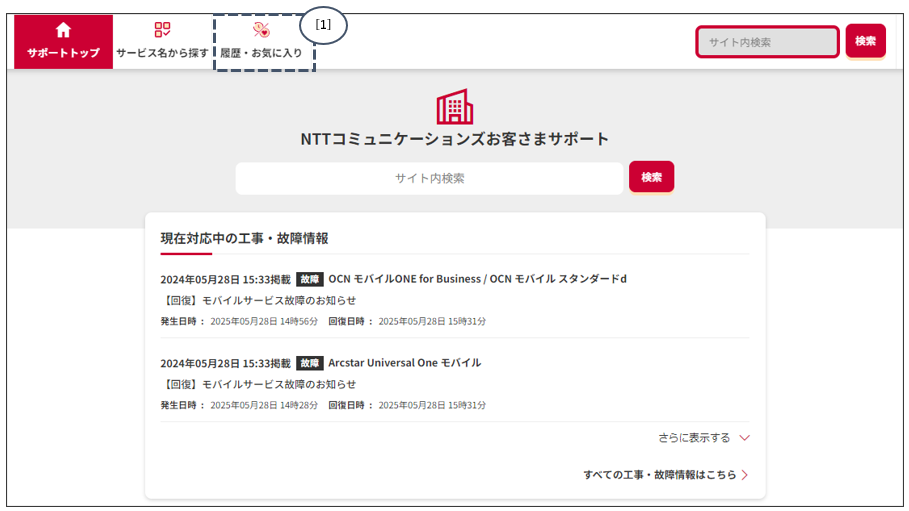Focus the サイト内検索 field in the top header
This screenshot has height=511, width=909.
(x=767, y=42)
